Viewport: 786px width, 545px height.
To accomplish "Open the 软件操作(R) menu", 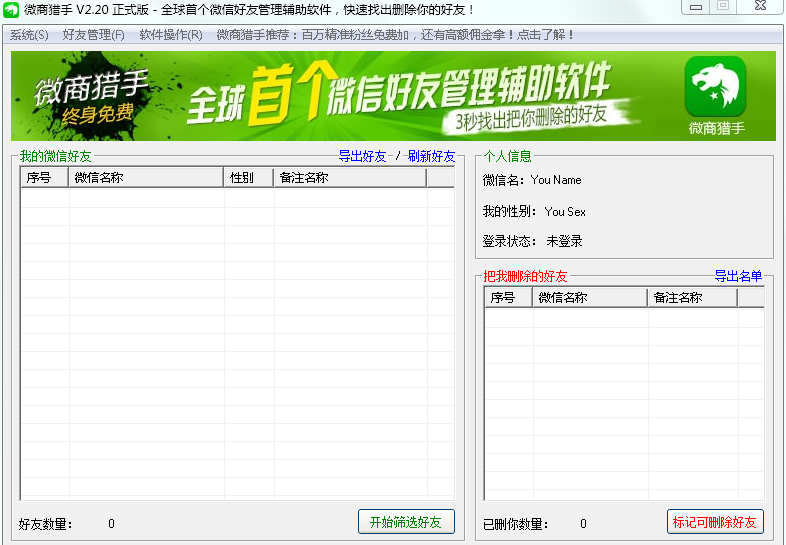I will coord(170,35).
